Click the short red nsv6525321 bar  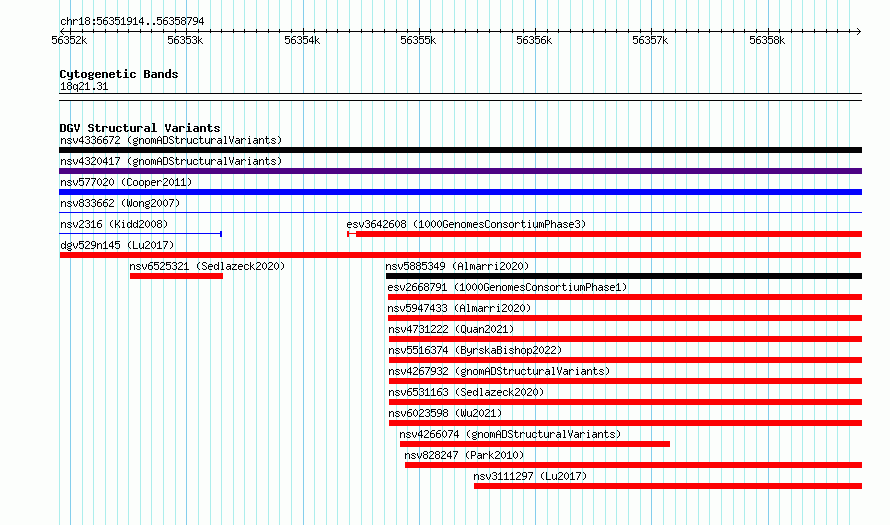(x=177, y=276)
